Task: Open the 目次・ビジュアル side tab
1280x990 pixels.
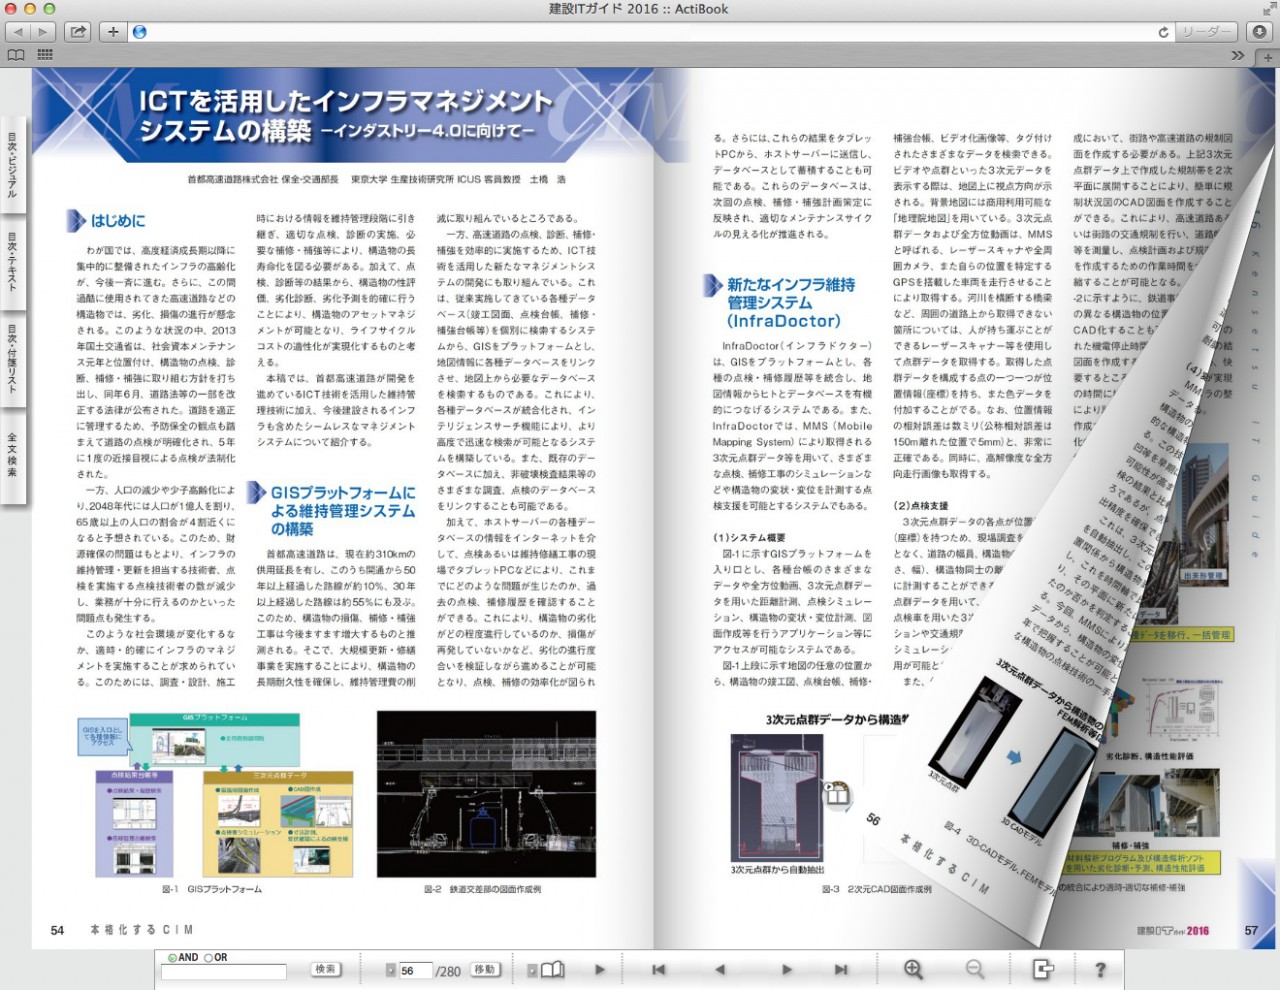Action: point(12,165)
